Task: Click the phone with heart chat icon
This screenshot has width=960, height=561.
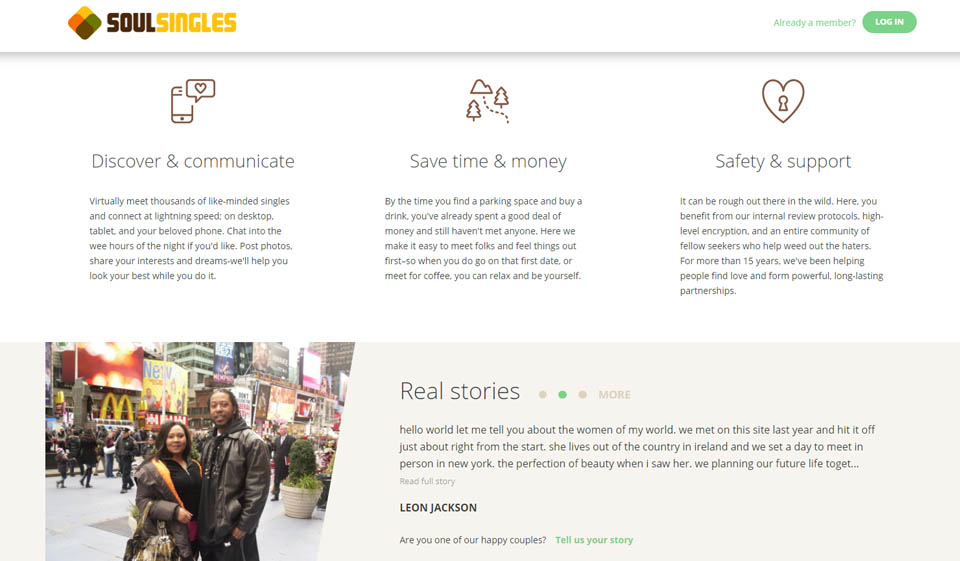Action: (193, 101)
